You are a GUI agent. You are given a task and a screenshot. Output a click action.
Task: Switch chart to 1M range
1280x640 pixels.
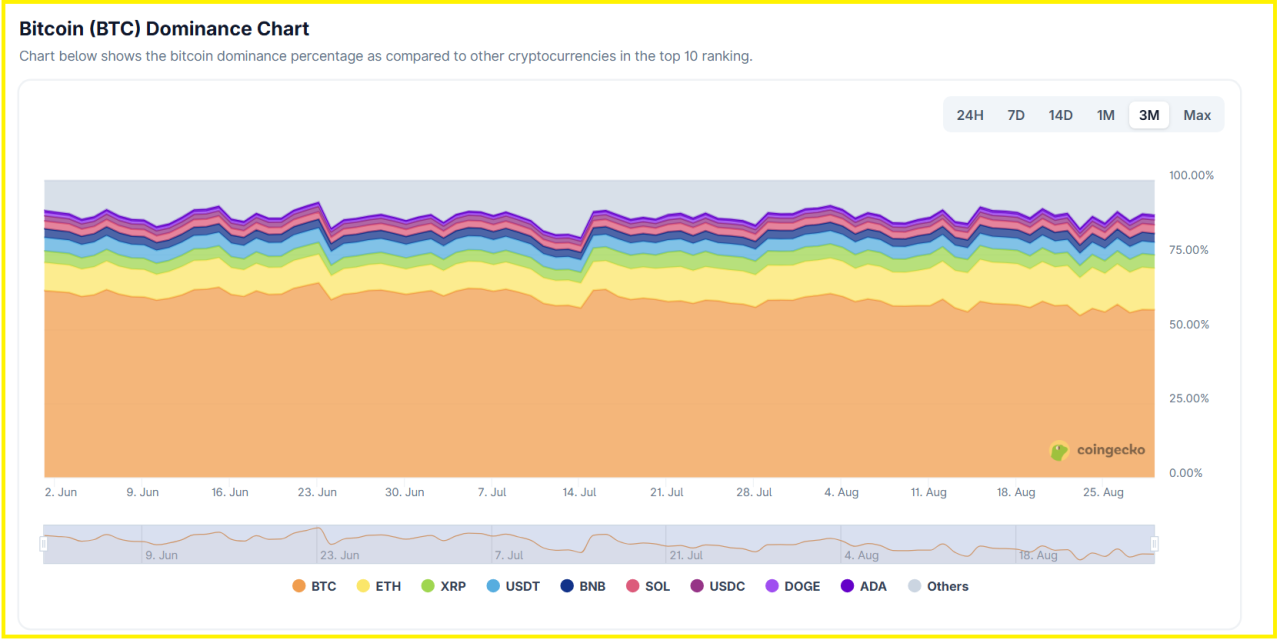(x=1105, y=115)
